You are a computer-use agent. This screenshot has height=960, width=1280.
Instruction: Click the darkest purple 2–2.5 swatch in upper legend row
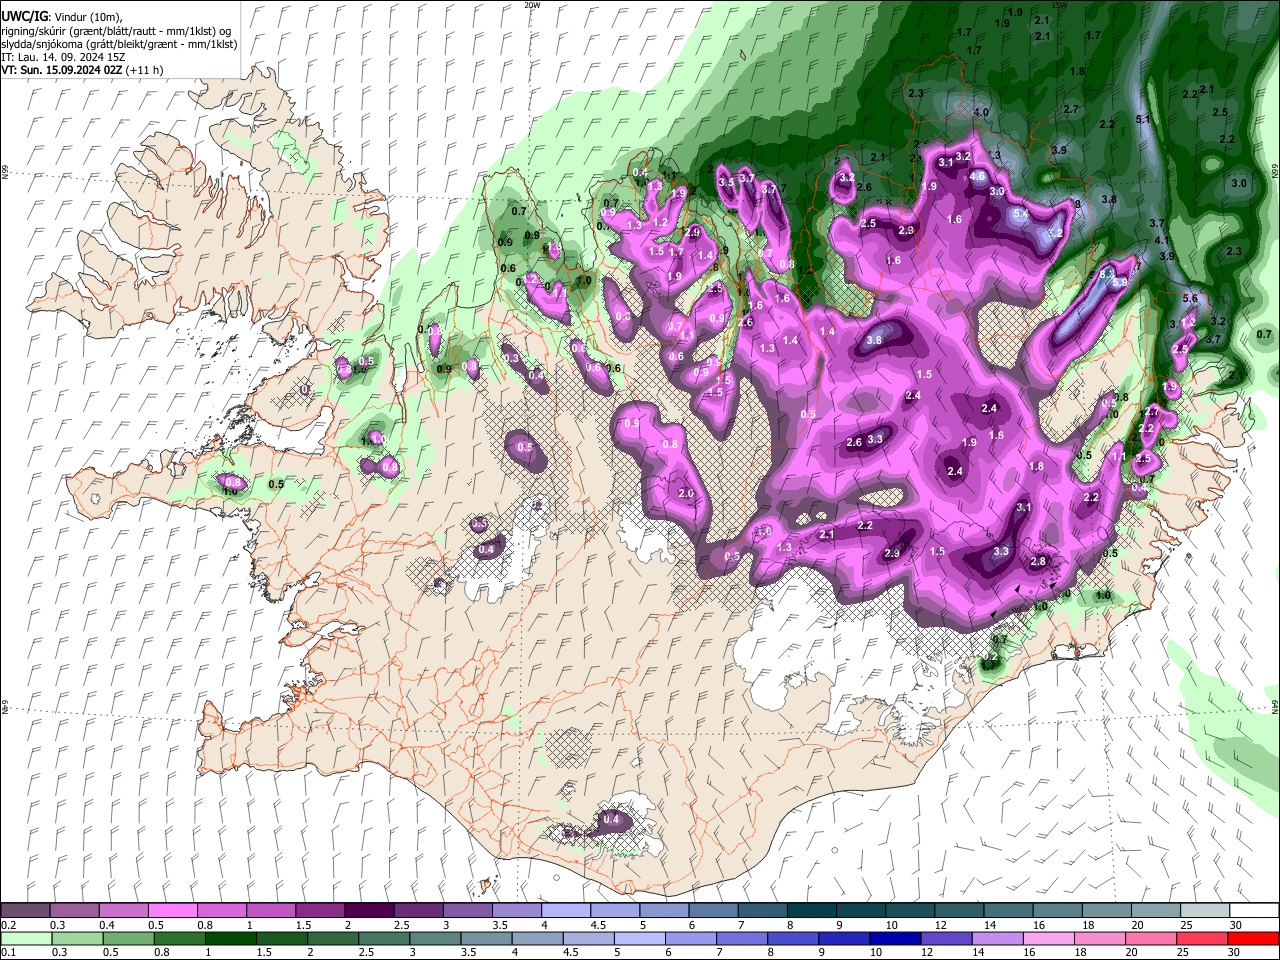(369, 910)
